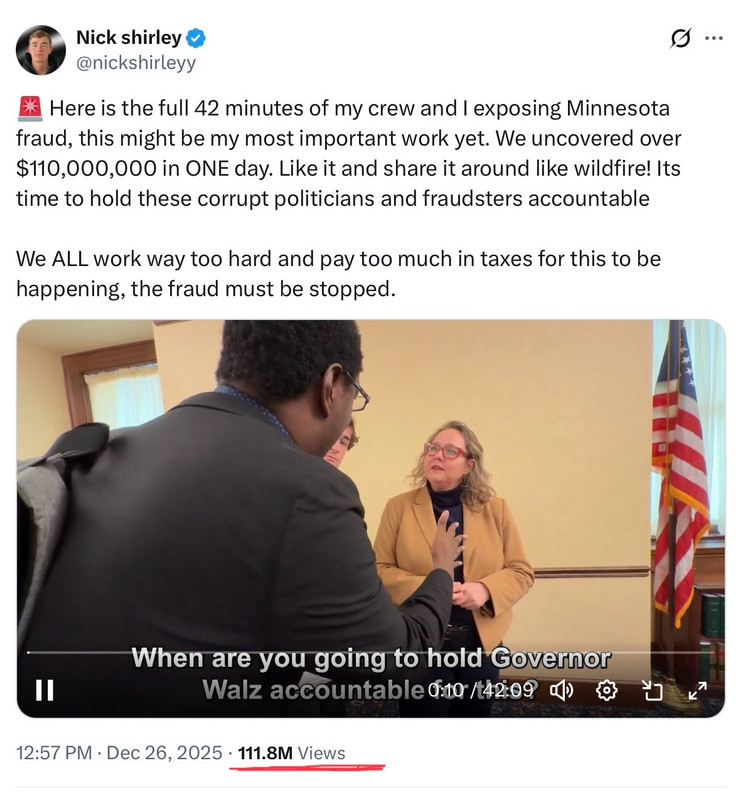Click the red siren emoji in post
745x800 pixels.
coord(30,109)
